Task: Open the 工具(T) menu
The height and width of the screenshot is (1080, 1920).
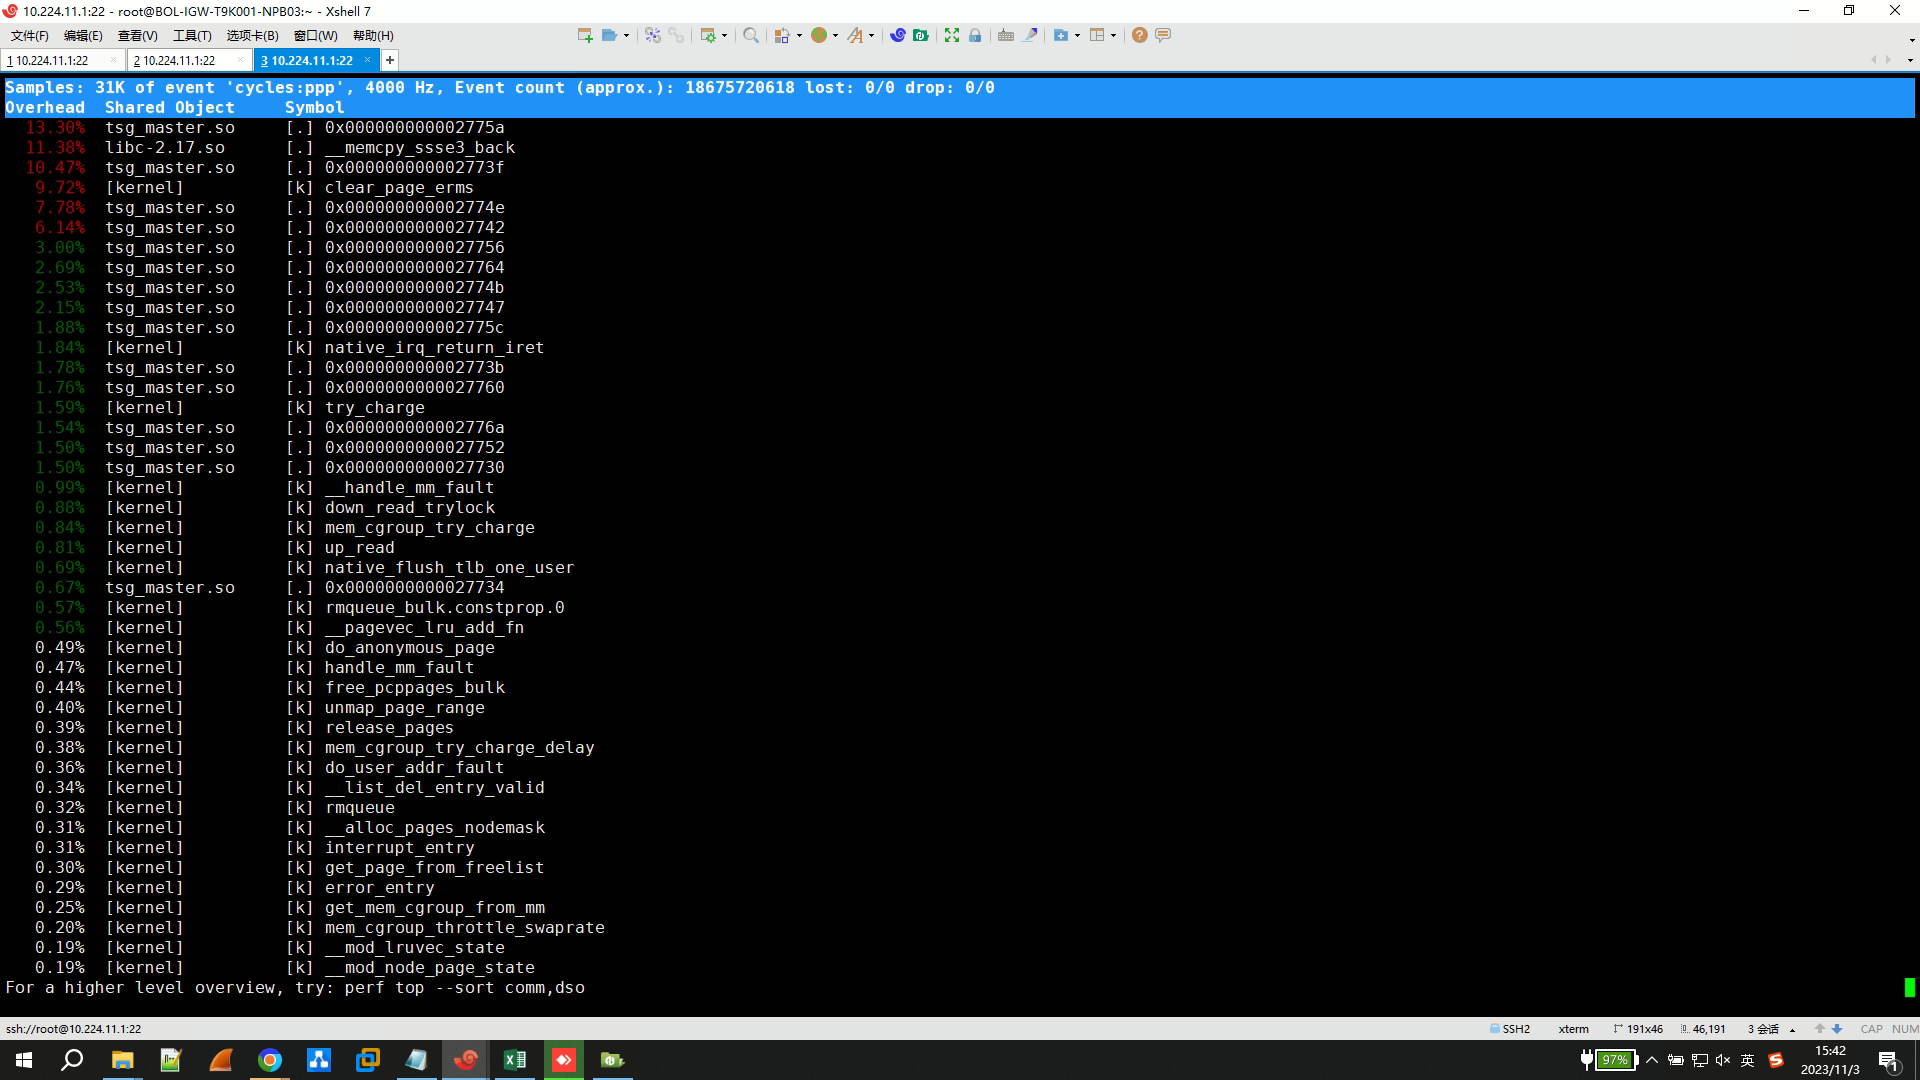Action: coord(192,35)
